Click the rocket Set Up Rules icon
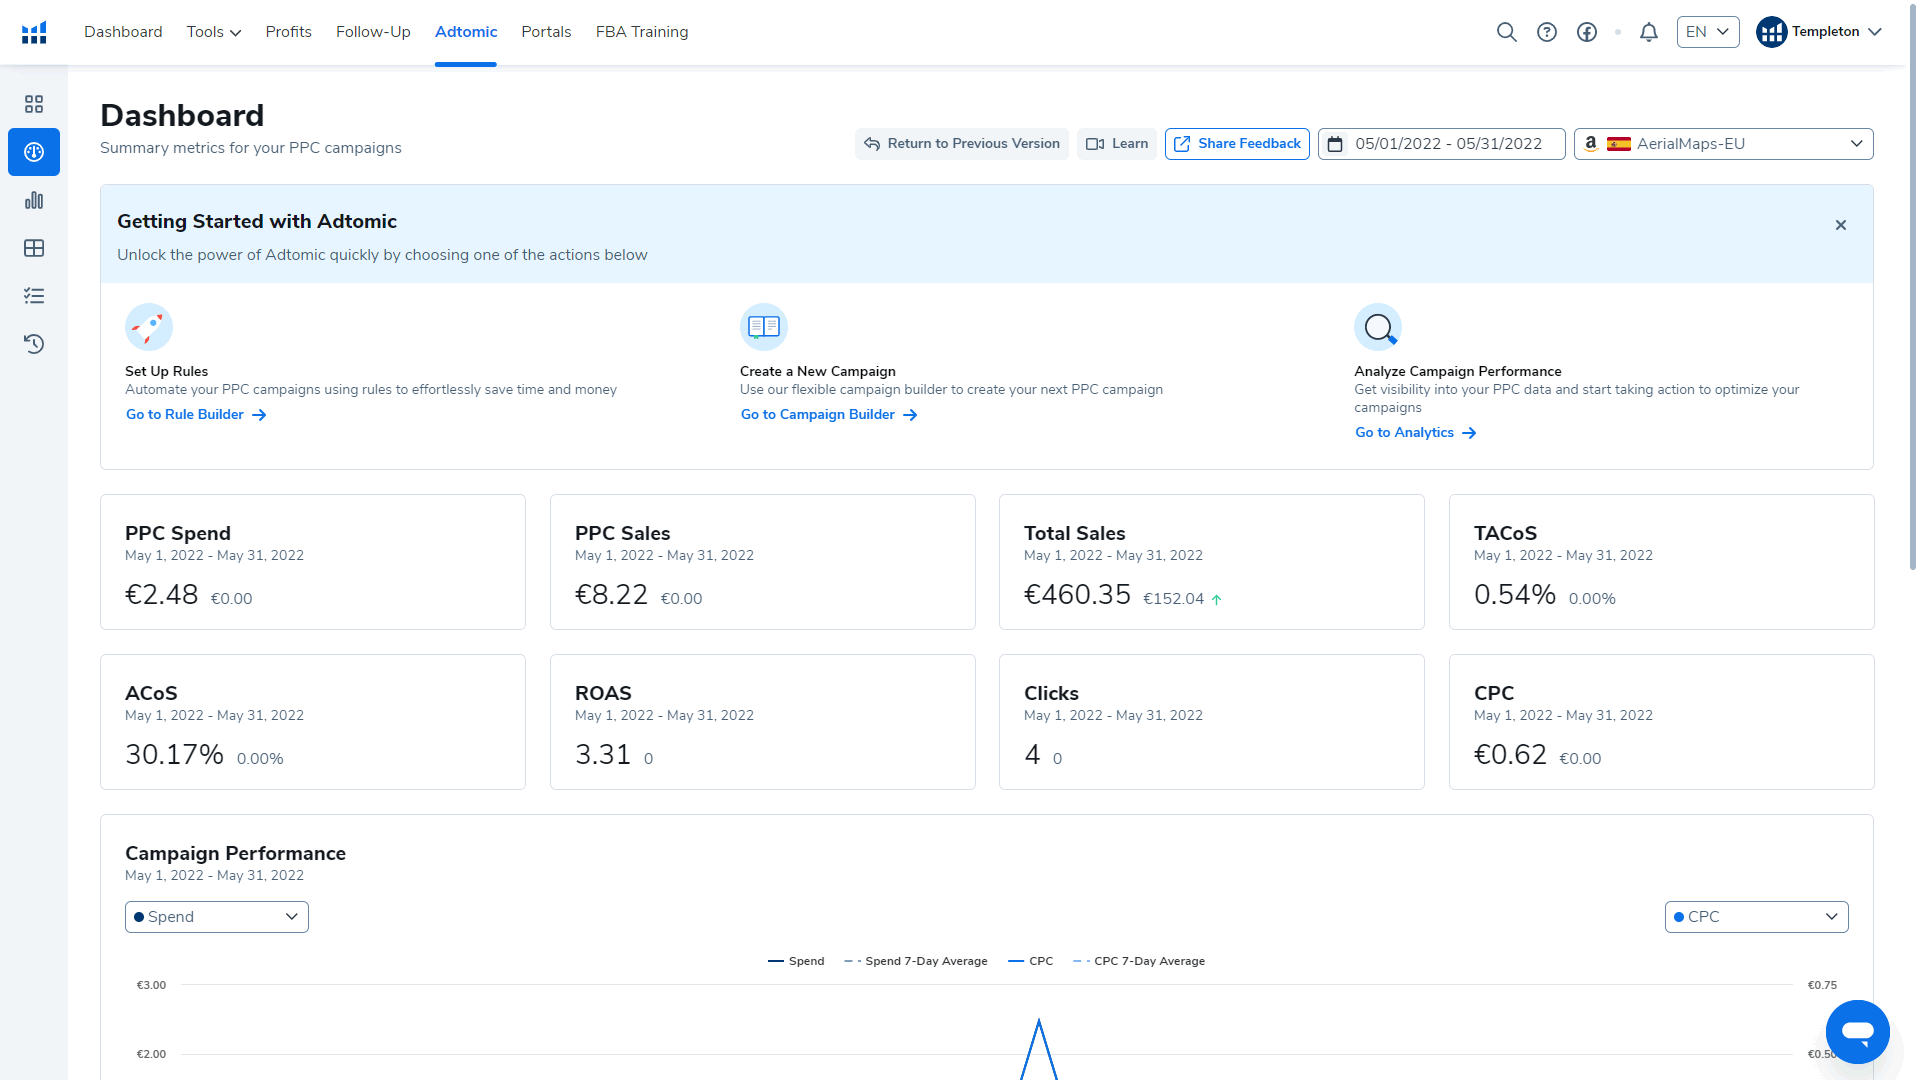 [x=149, y=327]
